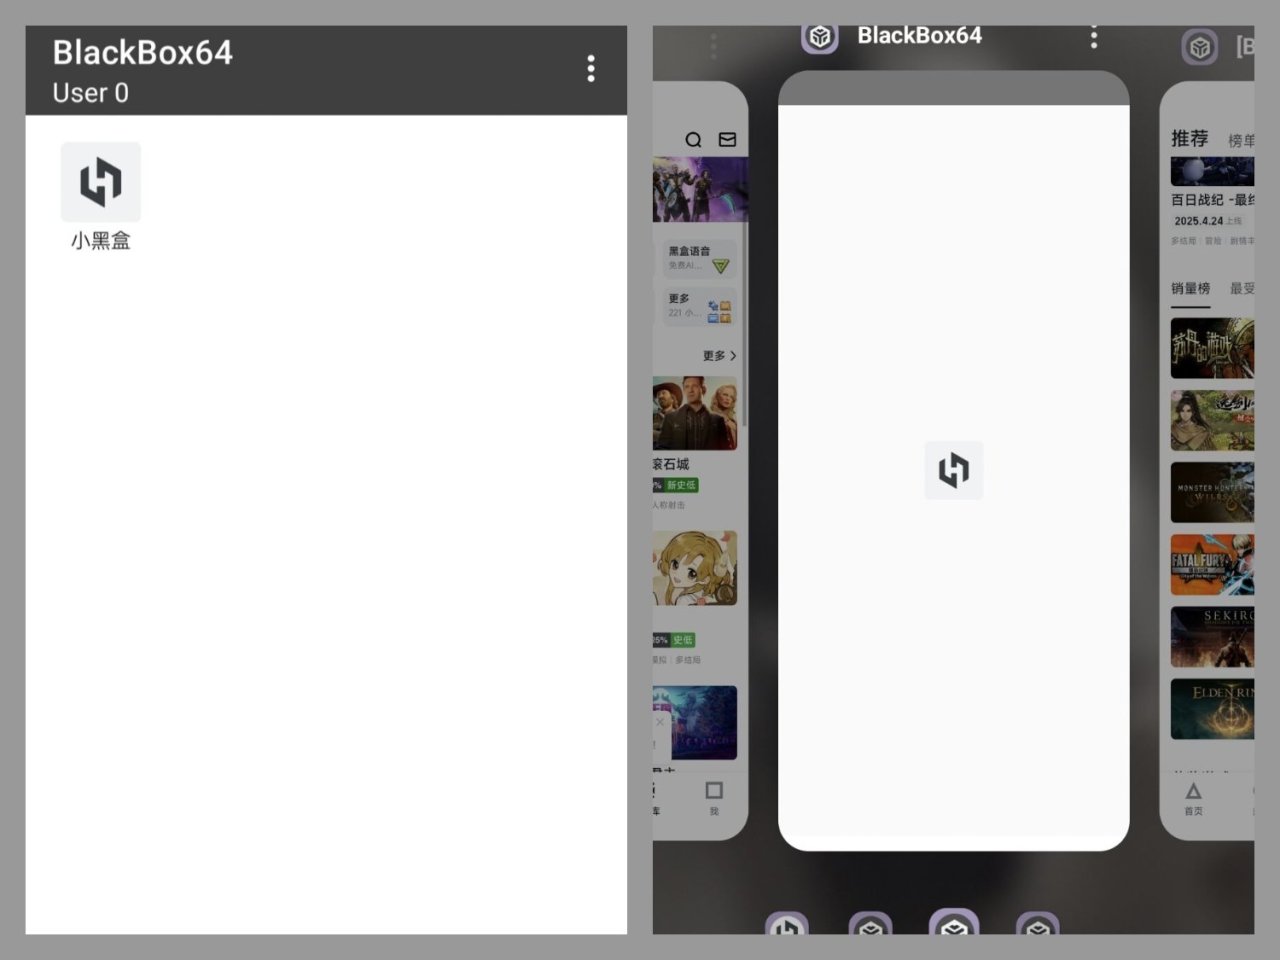Select the bottom-row 小黑盒 logo app icon
Image resolution: width=1280 pixels, height=960 pixels.
click(786, 924)
